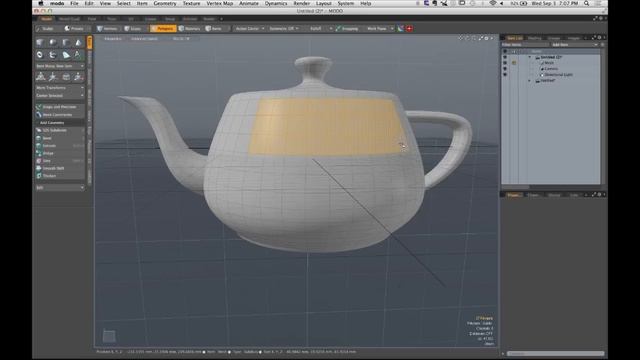This screenshot has height=360, width=640.
Task: Hide the Directional Light with eye icon
Action: tap(505, 75)
